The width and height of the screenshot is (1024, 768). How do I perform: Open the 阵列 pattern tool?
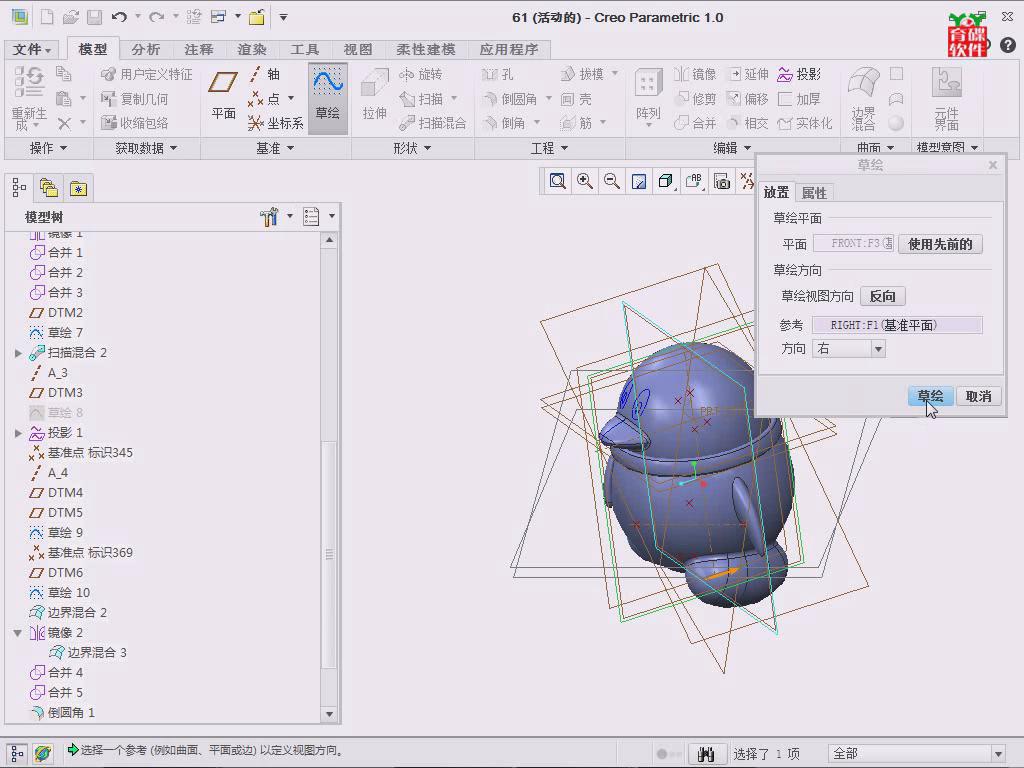(x=648, y=95)
